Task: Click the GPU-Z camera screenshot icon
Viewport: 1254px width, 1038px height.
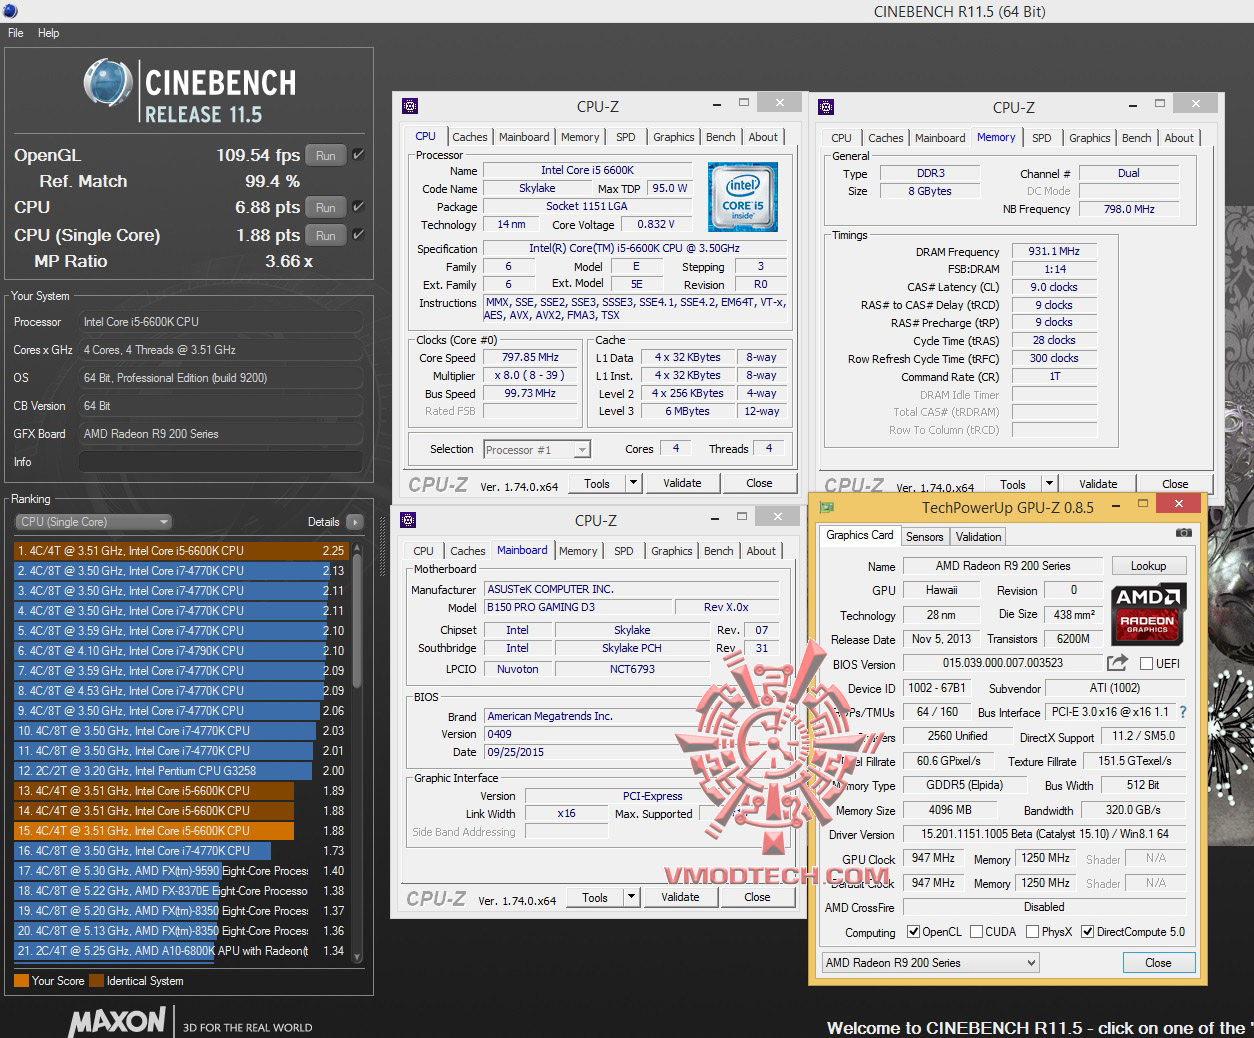Action: click(1183, 534)
